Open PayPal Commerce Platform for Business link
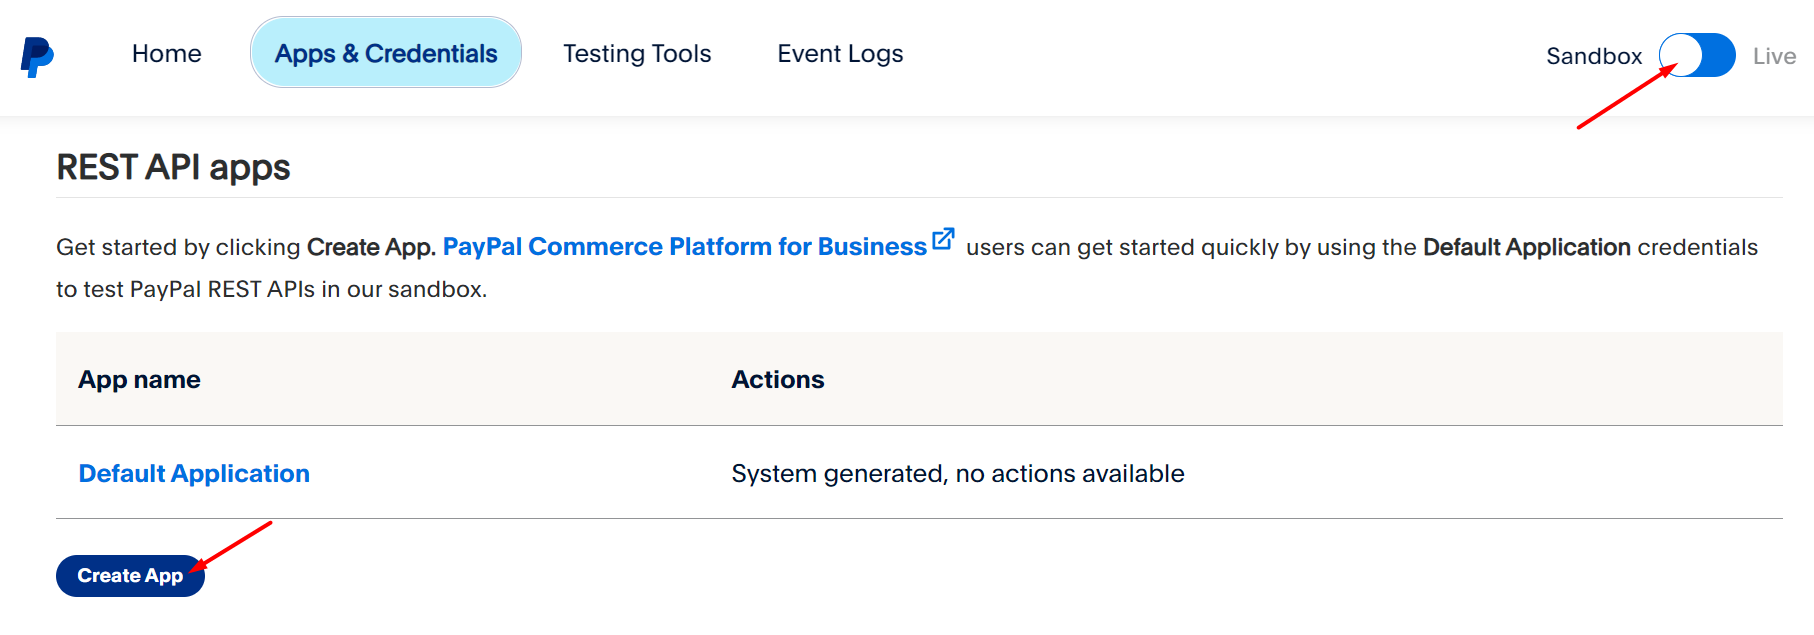The image size is (1814, 635). (x=685, y=247)
